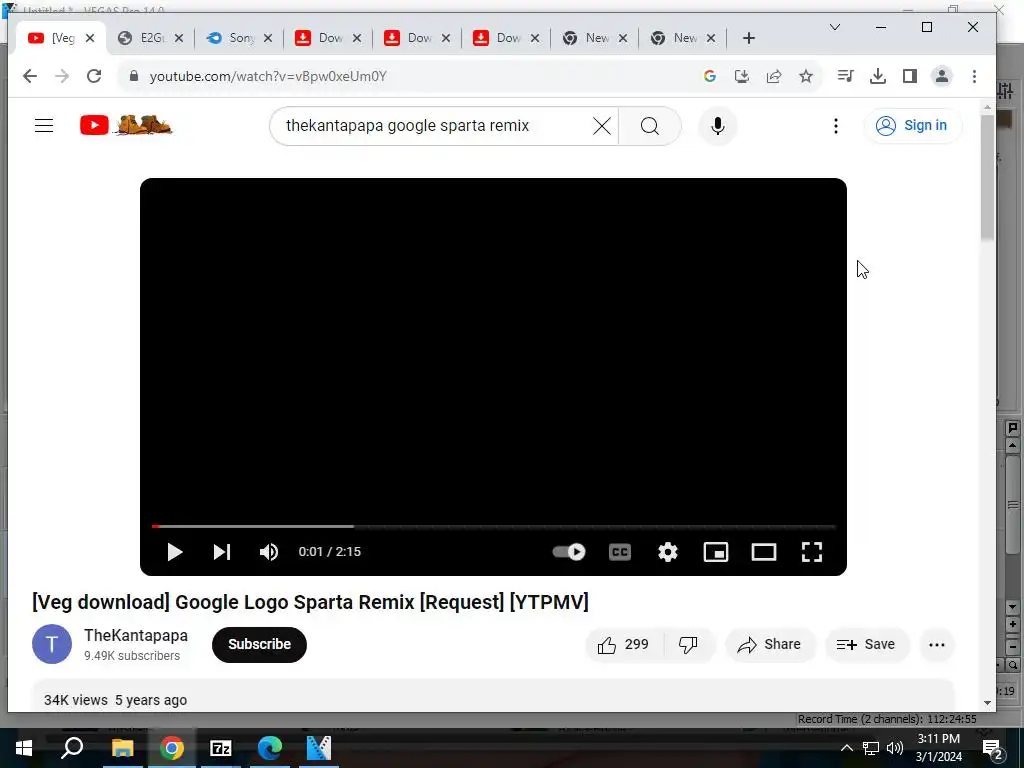
Task: Open system volume control in tray
Action: click(x=895, y=748)
